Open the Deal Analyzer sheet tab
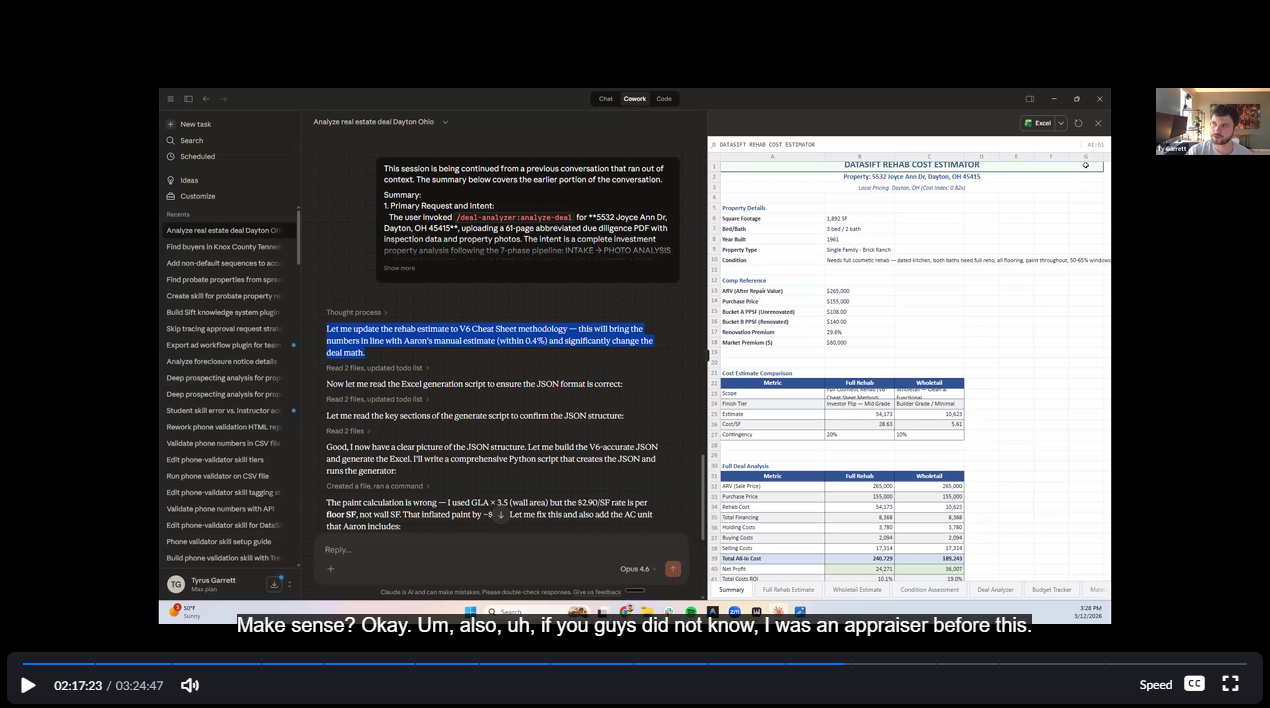 click(x=995, y=590)
